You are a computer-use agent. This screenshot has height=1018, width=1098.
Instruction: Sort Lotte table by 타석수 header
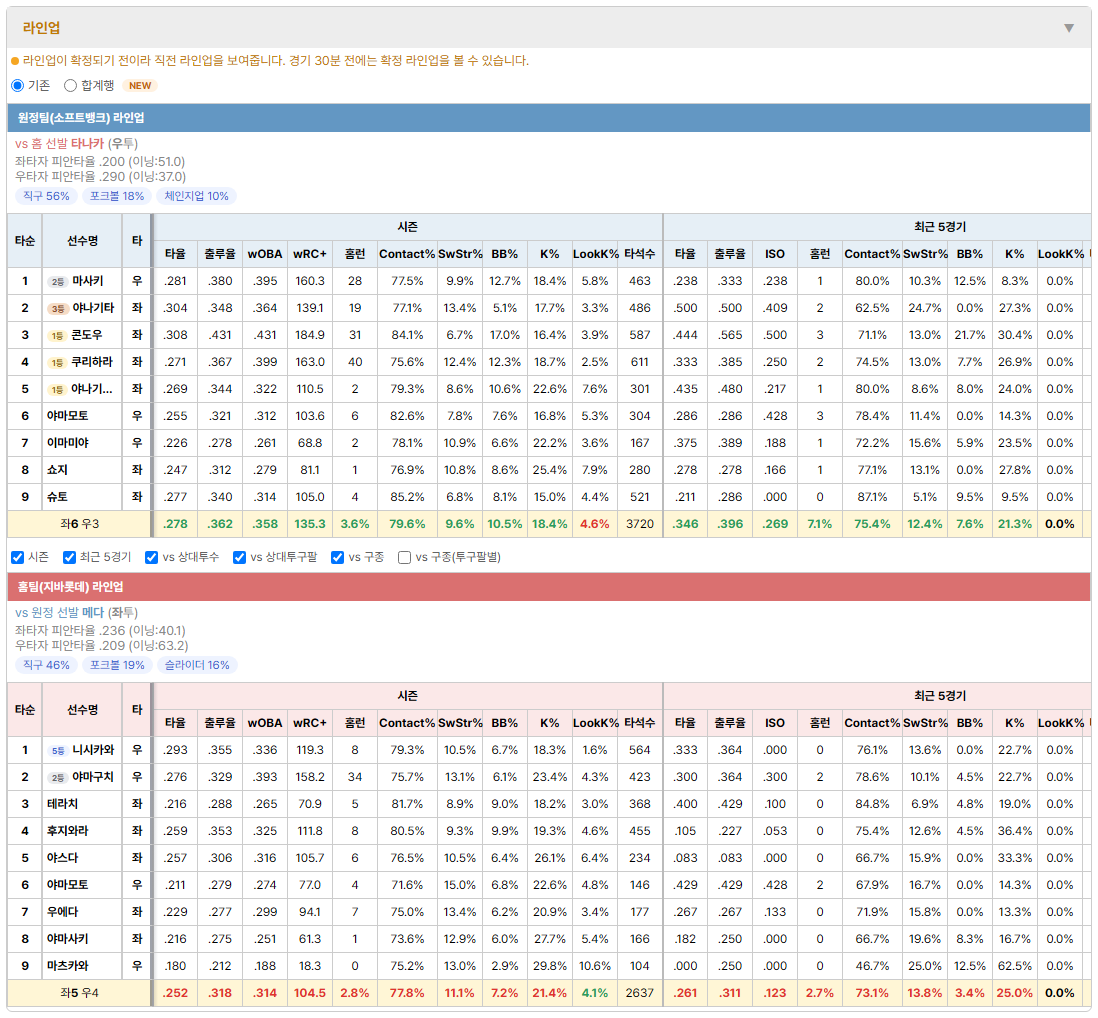point(639,723)
